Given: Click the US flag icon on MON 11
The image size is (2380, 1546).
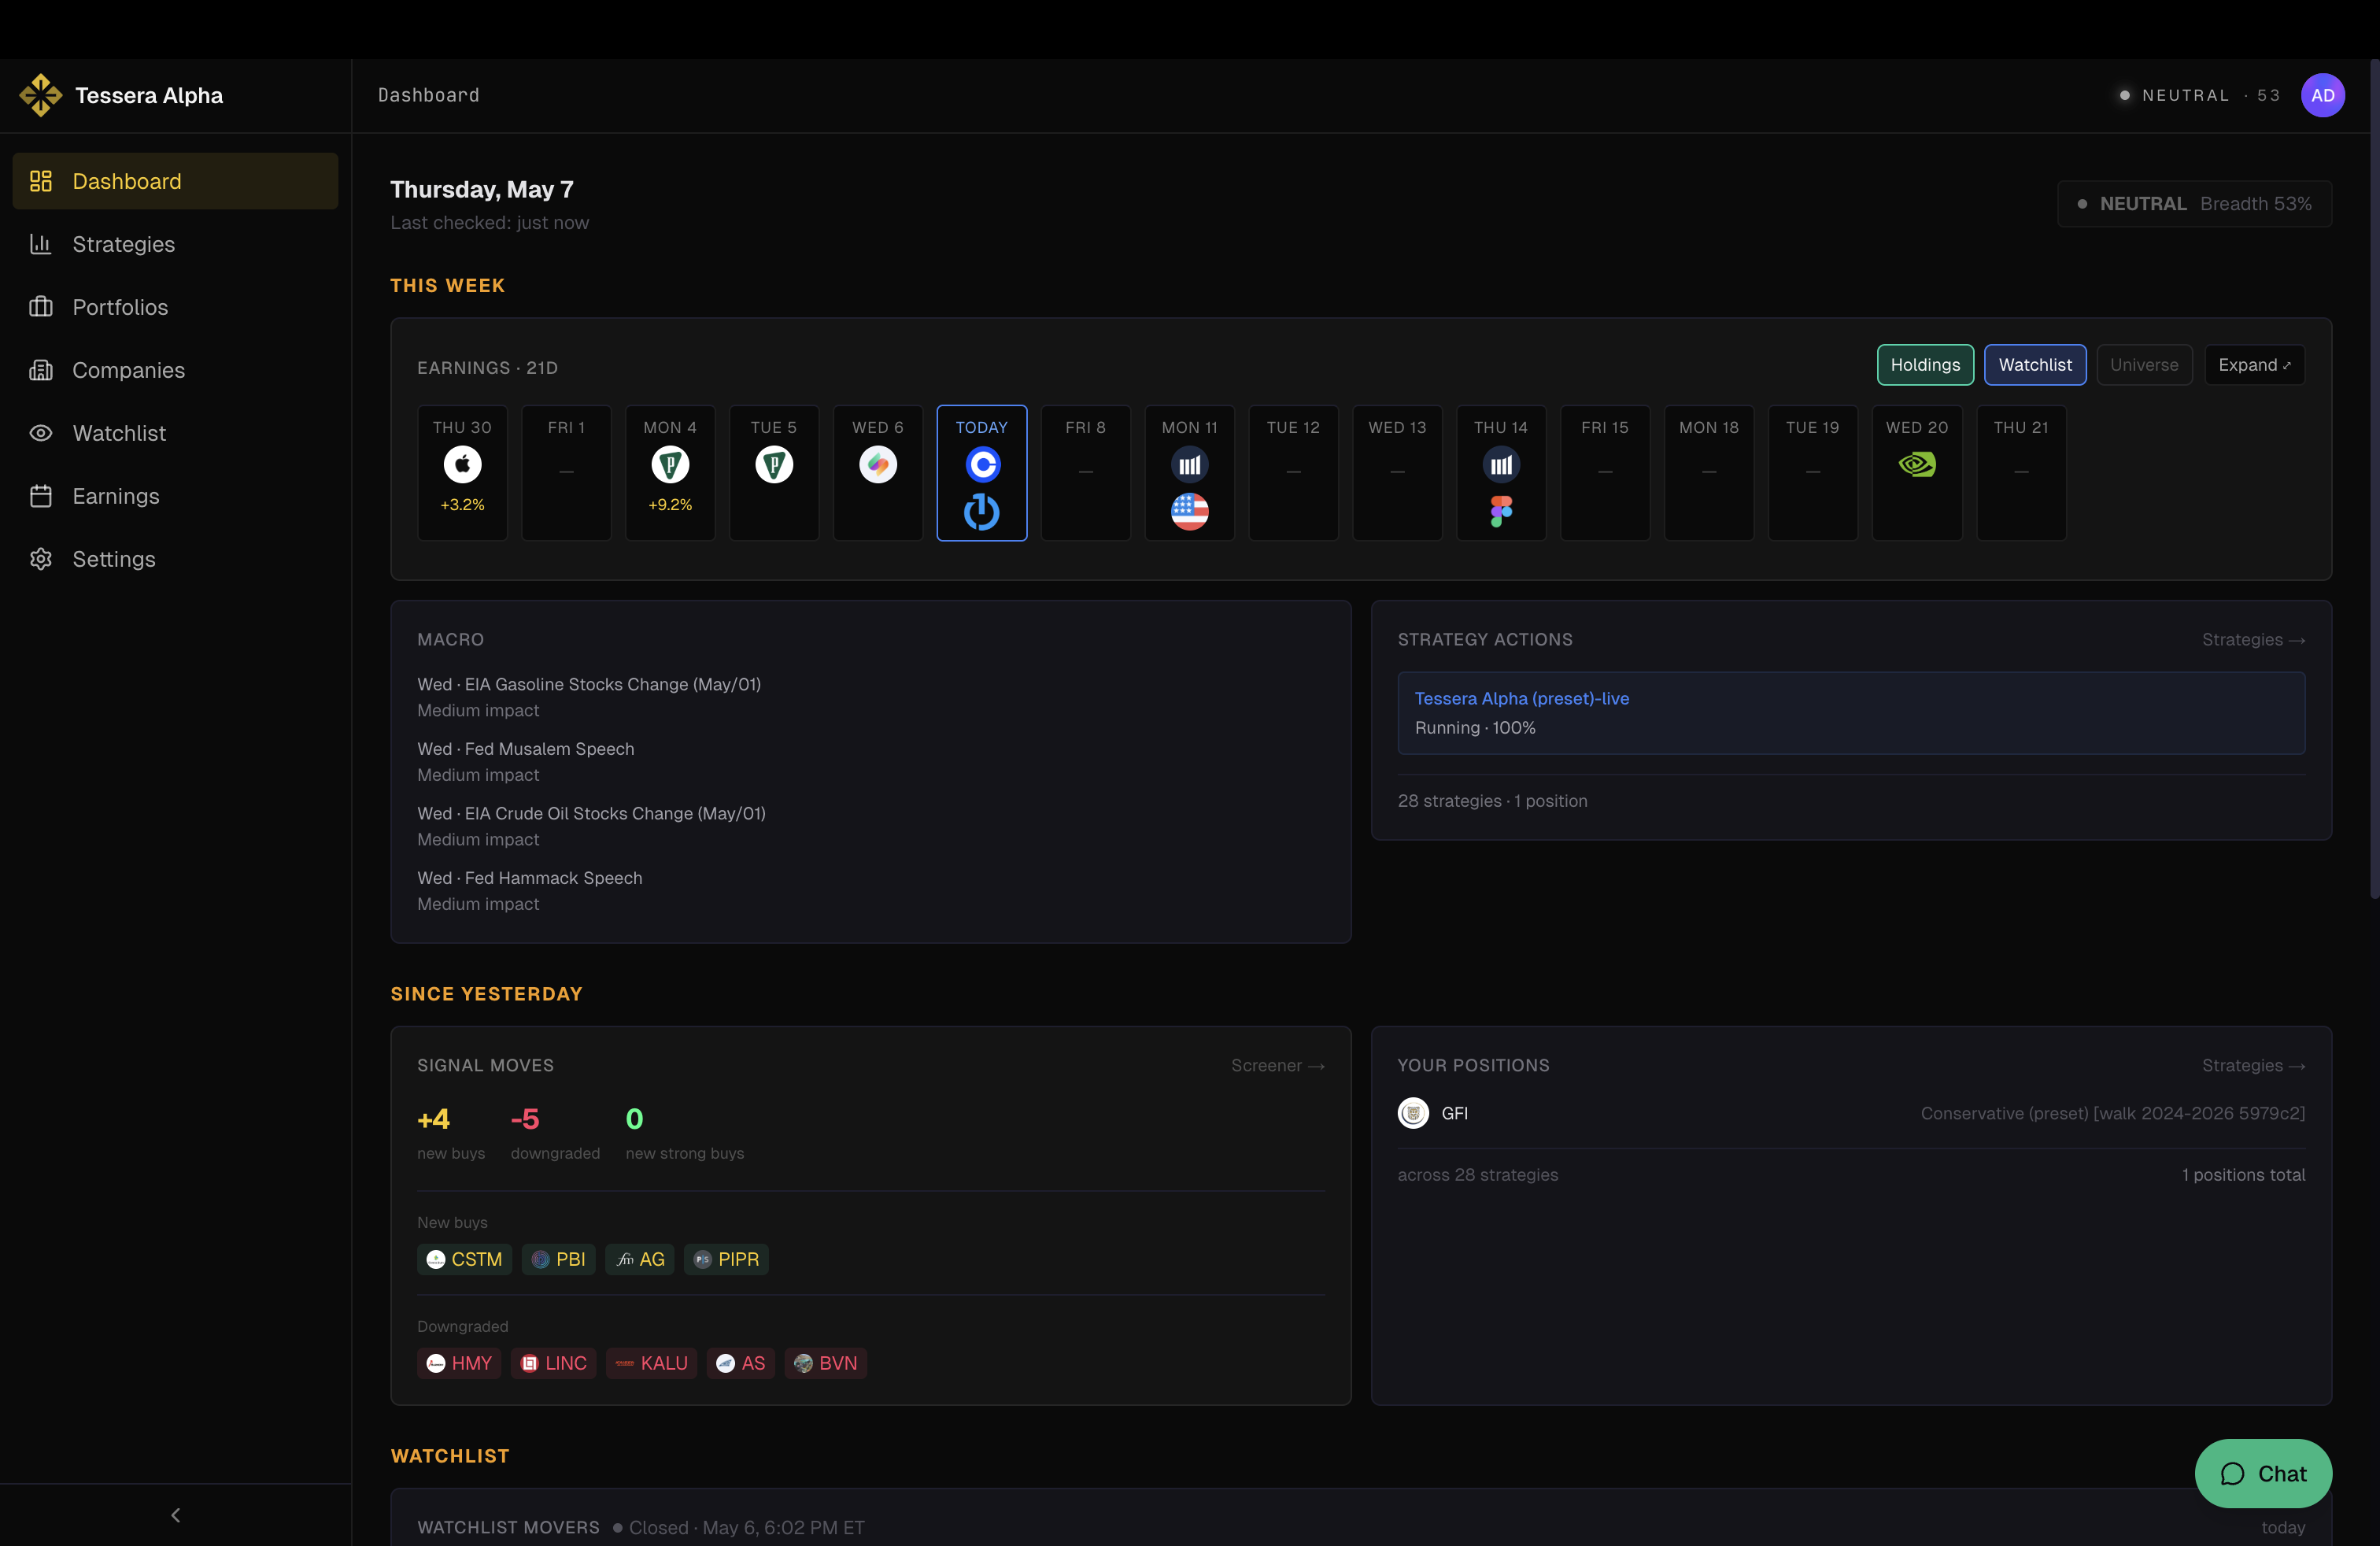Looking at the screenshot, I should pos(1190,511).
